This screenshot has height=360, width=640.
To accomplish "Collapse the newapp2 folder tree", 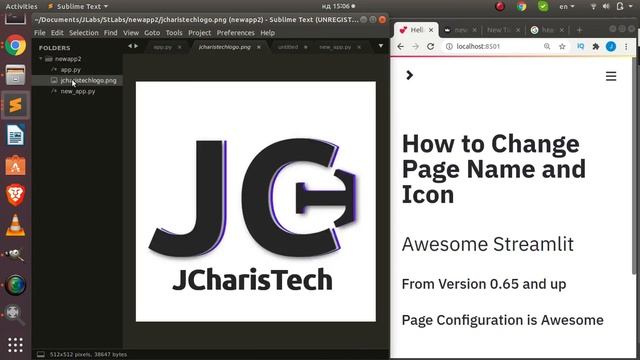I will (x=41, y=59).
